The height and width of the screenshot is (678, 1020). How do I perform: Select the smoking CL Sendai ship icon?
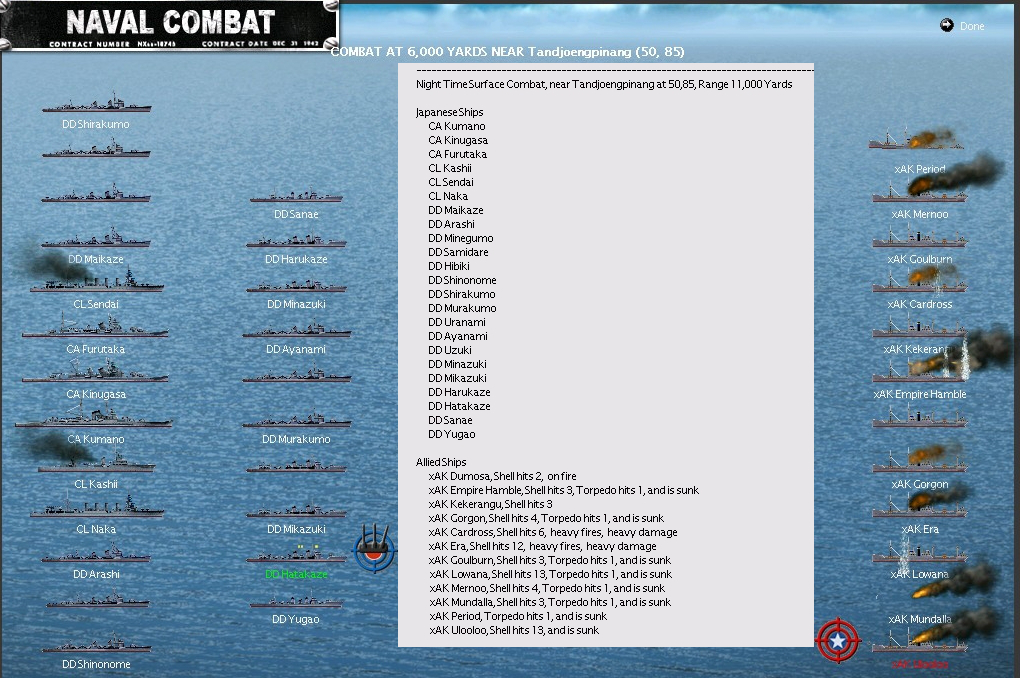click(x=96, y=281)
